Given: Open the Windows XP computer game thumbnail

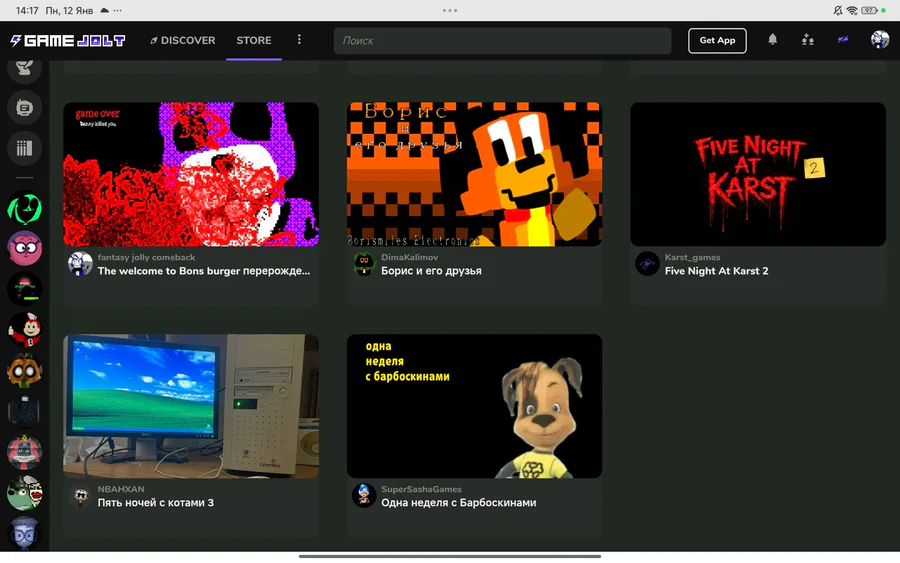Looking at the screenshot, I should 191,406.
